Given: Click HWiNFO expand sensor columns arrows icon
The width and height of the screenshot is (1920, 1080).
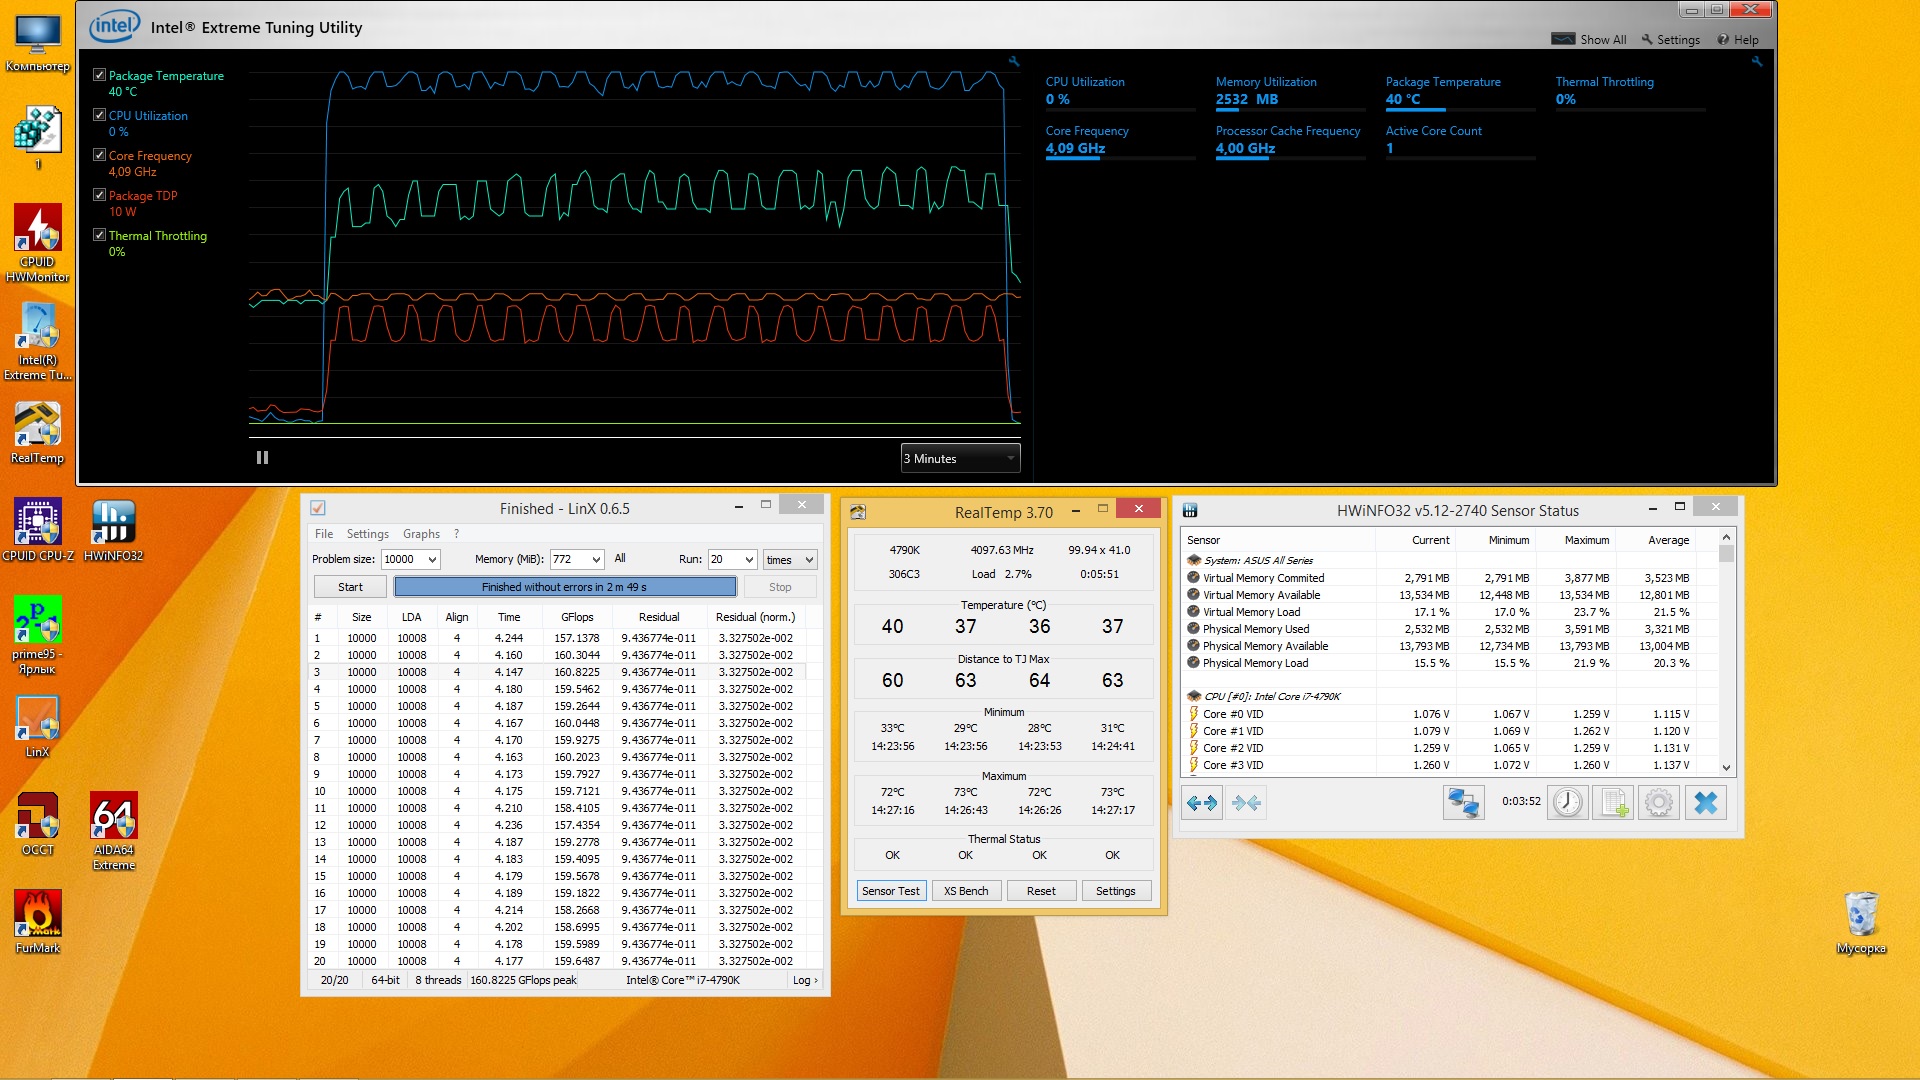Looking at the screenshot, I should point(1202,803).
